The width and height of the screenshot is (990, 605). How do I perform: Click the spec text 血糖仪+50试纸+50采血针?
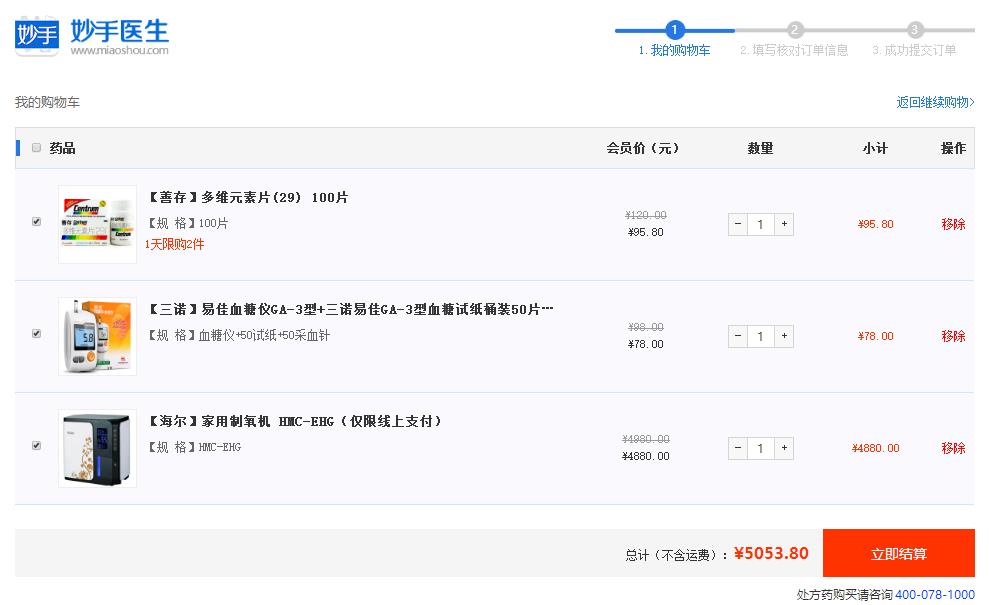coord(264,335)
